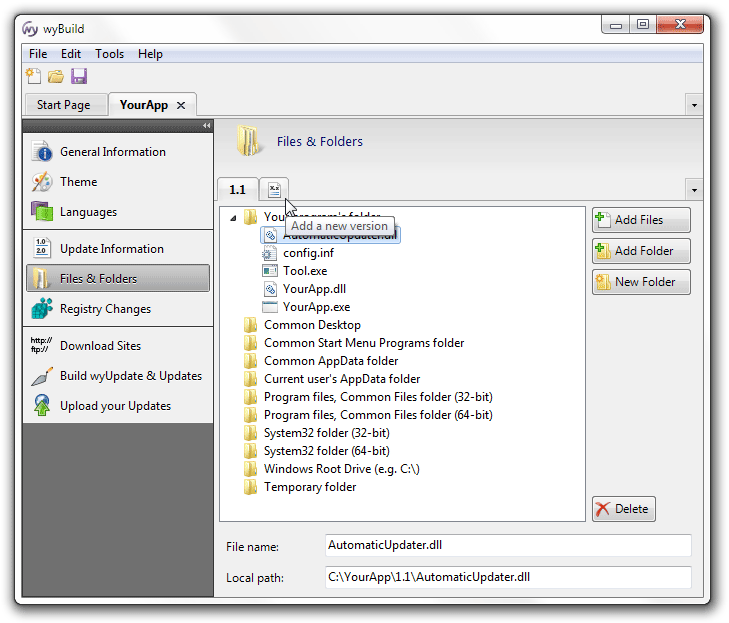Select the YourApp project tab
Viewport: 729px width, 623px height.
point(144,105)
